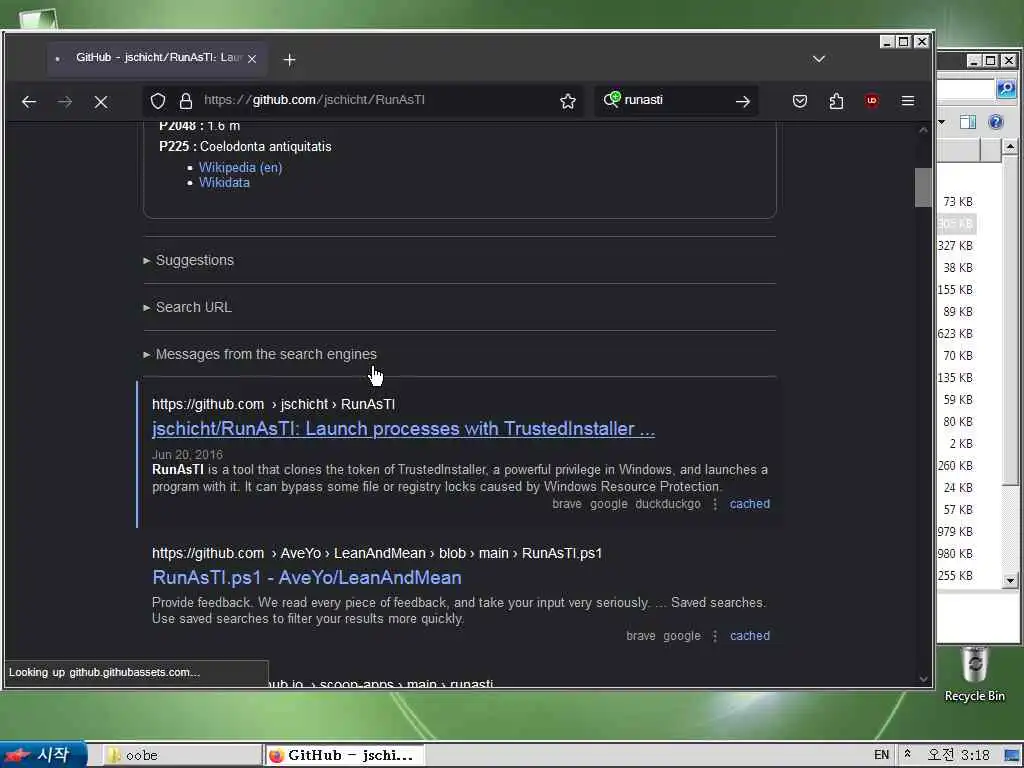Viewport: 1024px width, 768px height.
Task: Expand the Suggestions section
Action: click(189, 260)
